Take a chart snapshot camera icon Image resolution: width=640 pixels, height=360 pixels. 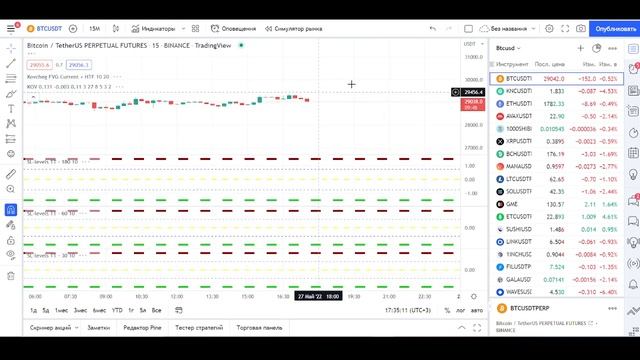580,29
